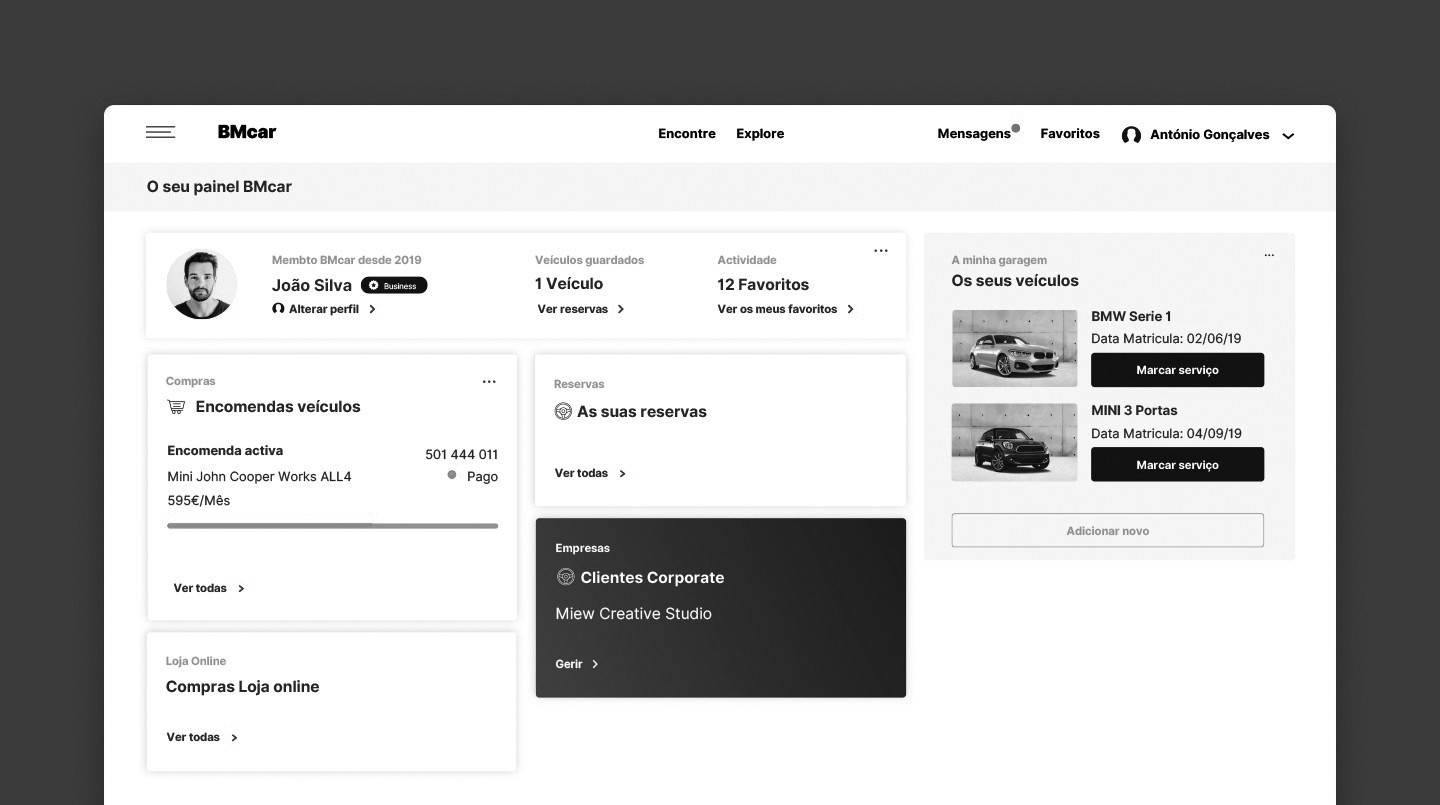Open three-dots menu on Encomendas veículos card
1440x805 pixels.
coord(489,382)
